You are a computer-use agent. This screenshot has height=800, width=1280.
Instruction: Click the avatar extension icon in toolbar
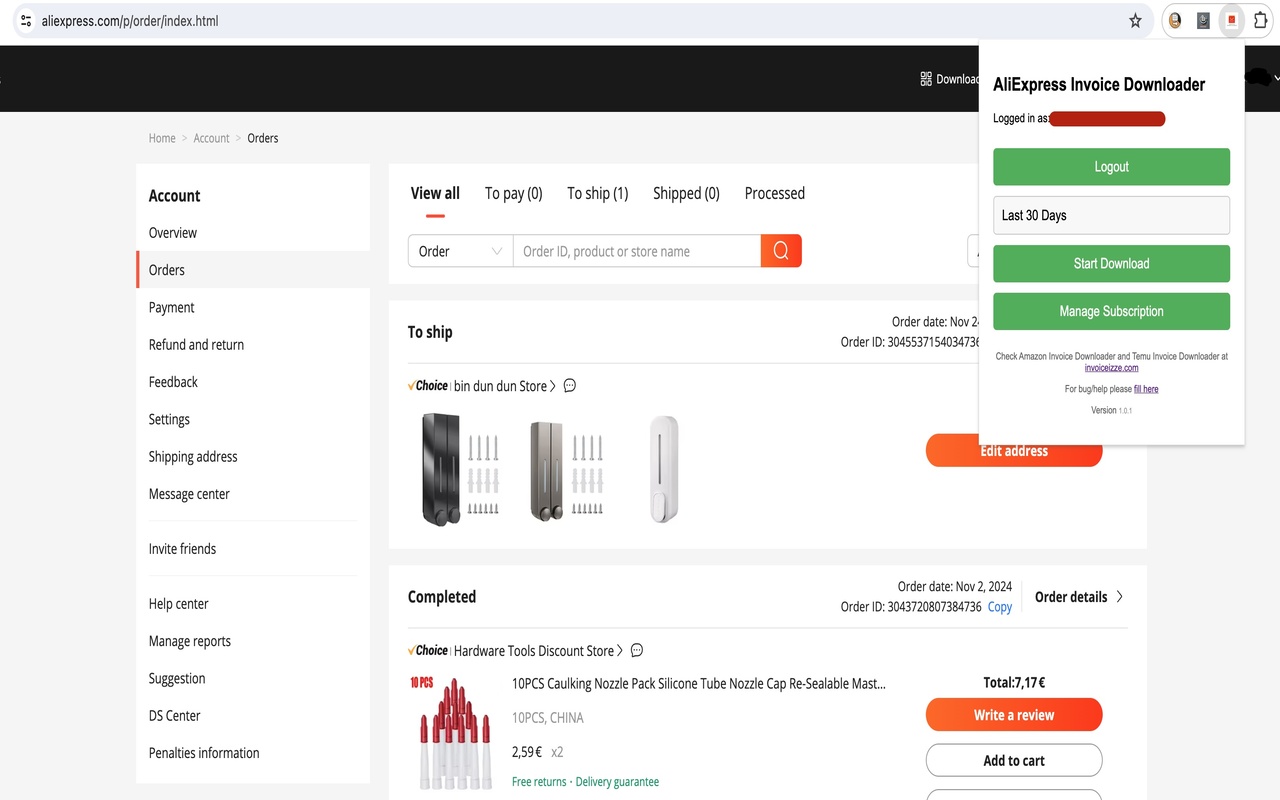(1175, 20)
